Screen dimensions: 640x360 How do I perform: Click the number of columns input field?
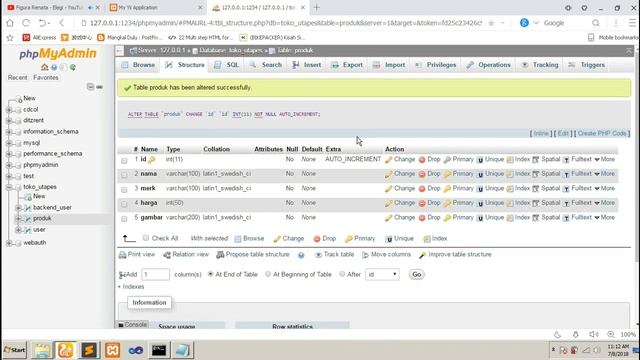[x=155, y=274]
